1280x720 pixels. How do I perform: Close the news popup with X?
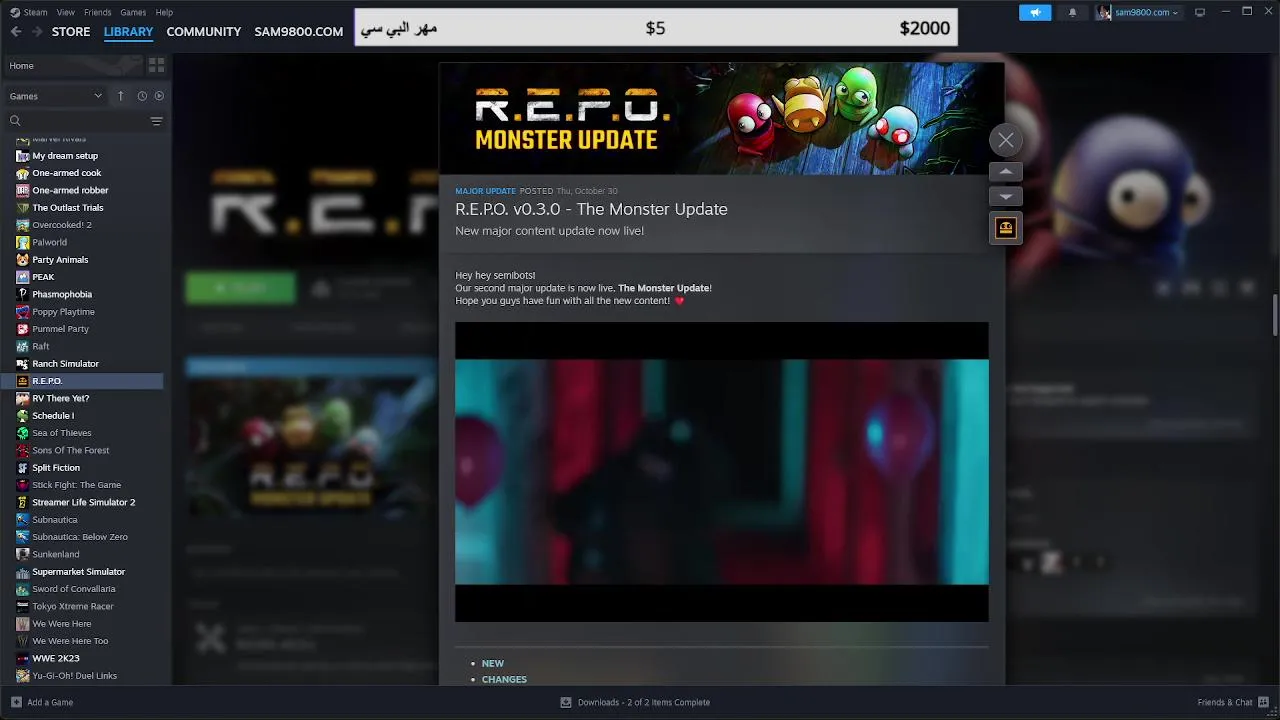pos(1006,140)
